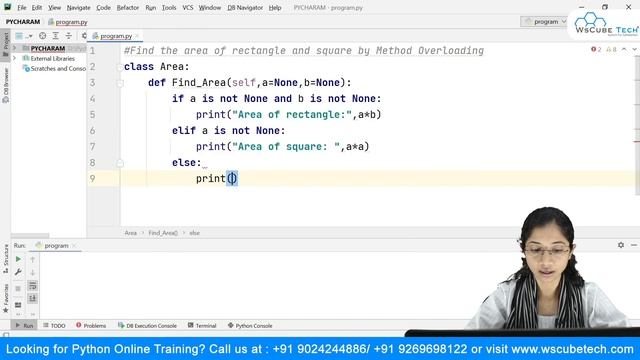
Task: Open the Problems bottom tool tab
Action: pyautogui.click(x=91, y=325)
